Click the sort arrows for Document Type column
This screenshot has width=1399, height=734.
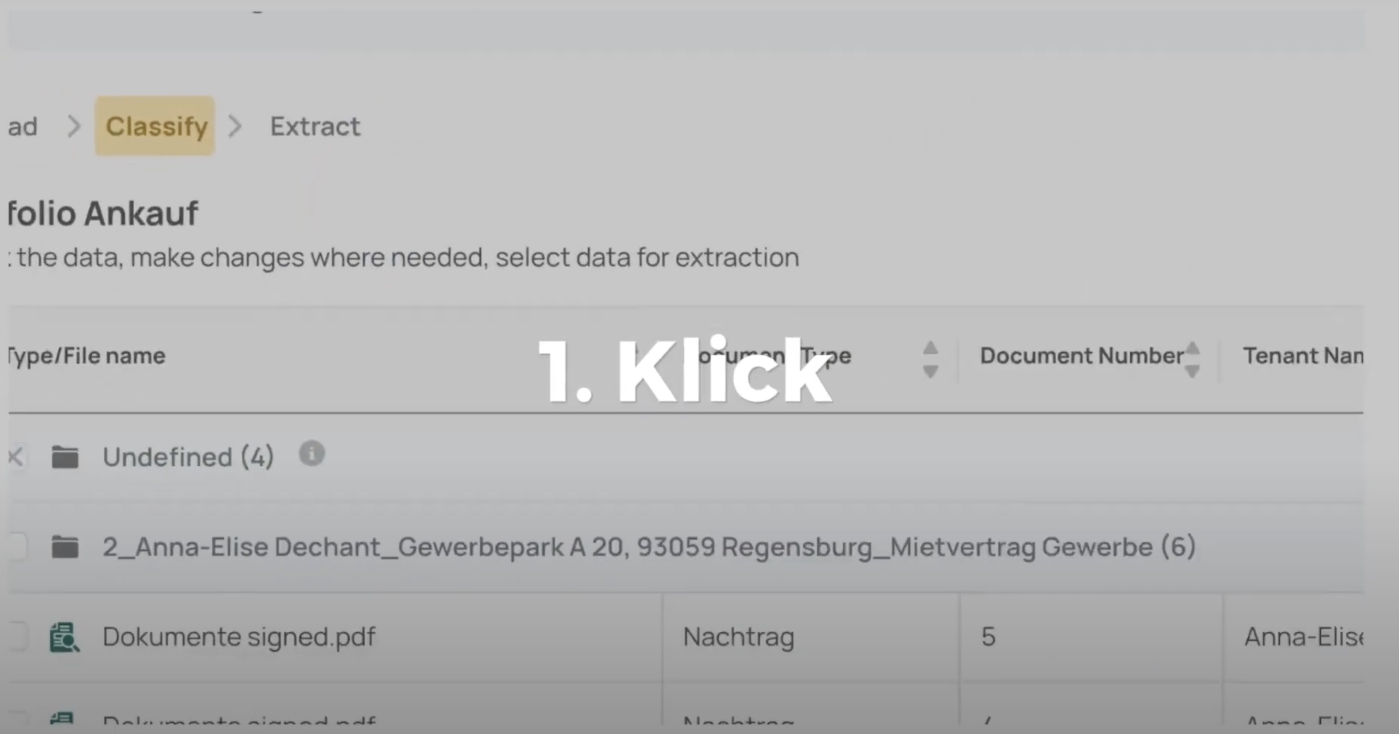click(930, 359)
